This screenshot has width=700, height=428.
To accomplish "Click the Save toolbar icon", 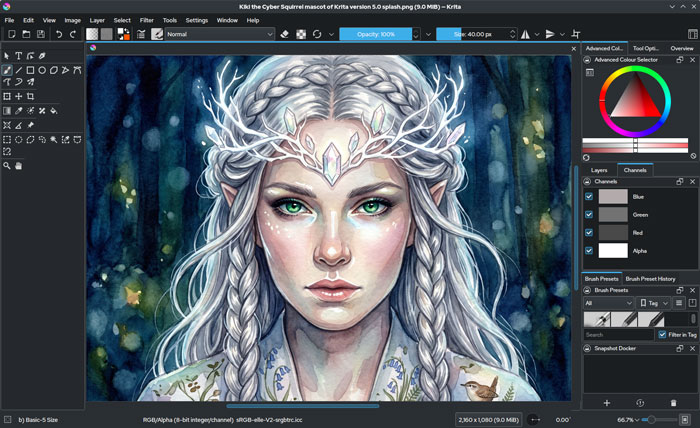I will [41, 34].
